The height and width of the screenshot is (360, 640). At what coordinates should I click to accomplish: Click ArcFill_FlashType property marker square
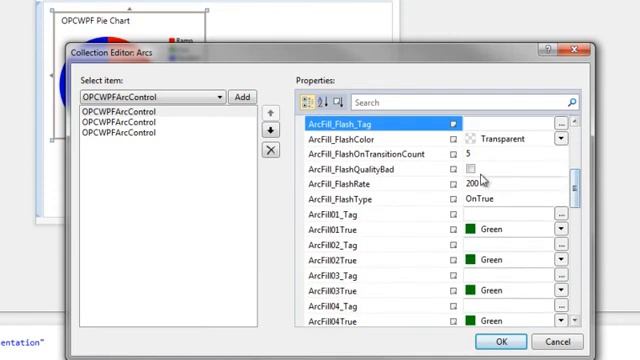pyautogui.click(x=453, y=199)
